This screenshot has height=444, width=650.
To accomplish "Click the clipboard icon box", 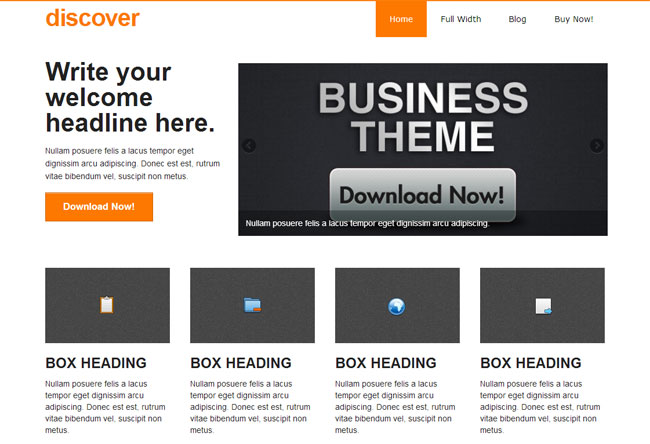I will point(107,305).
